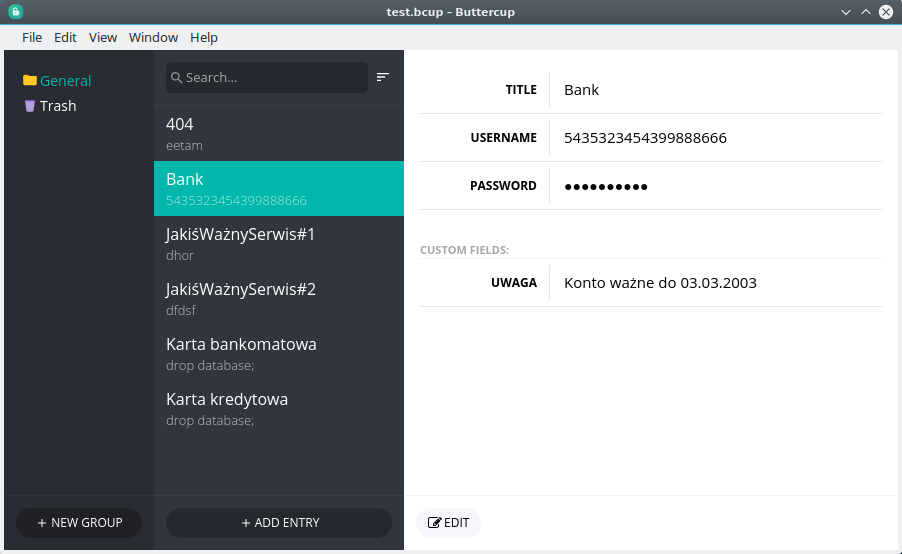Minimize the Buttercup window
Viewport: 902px width, 554px height.
846,12
